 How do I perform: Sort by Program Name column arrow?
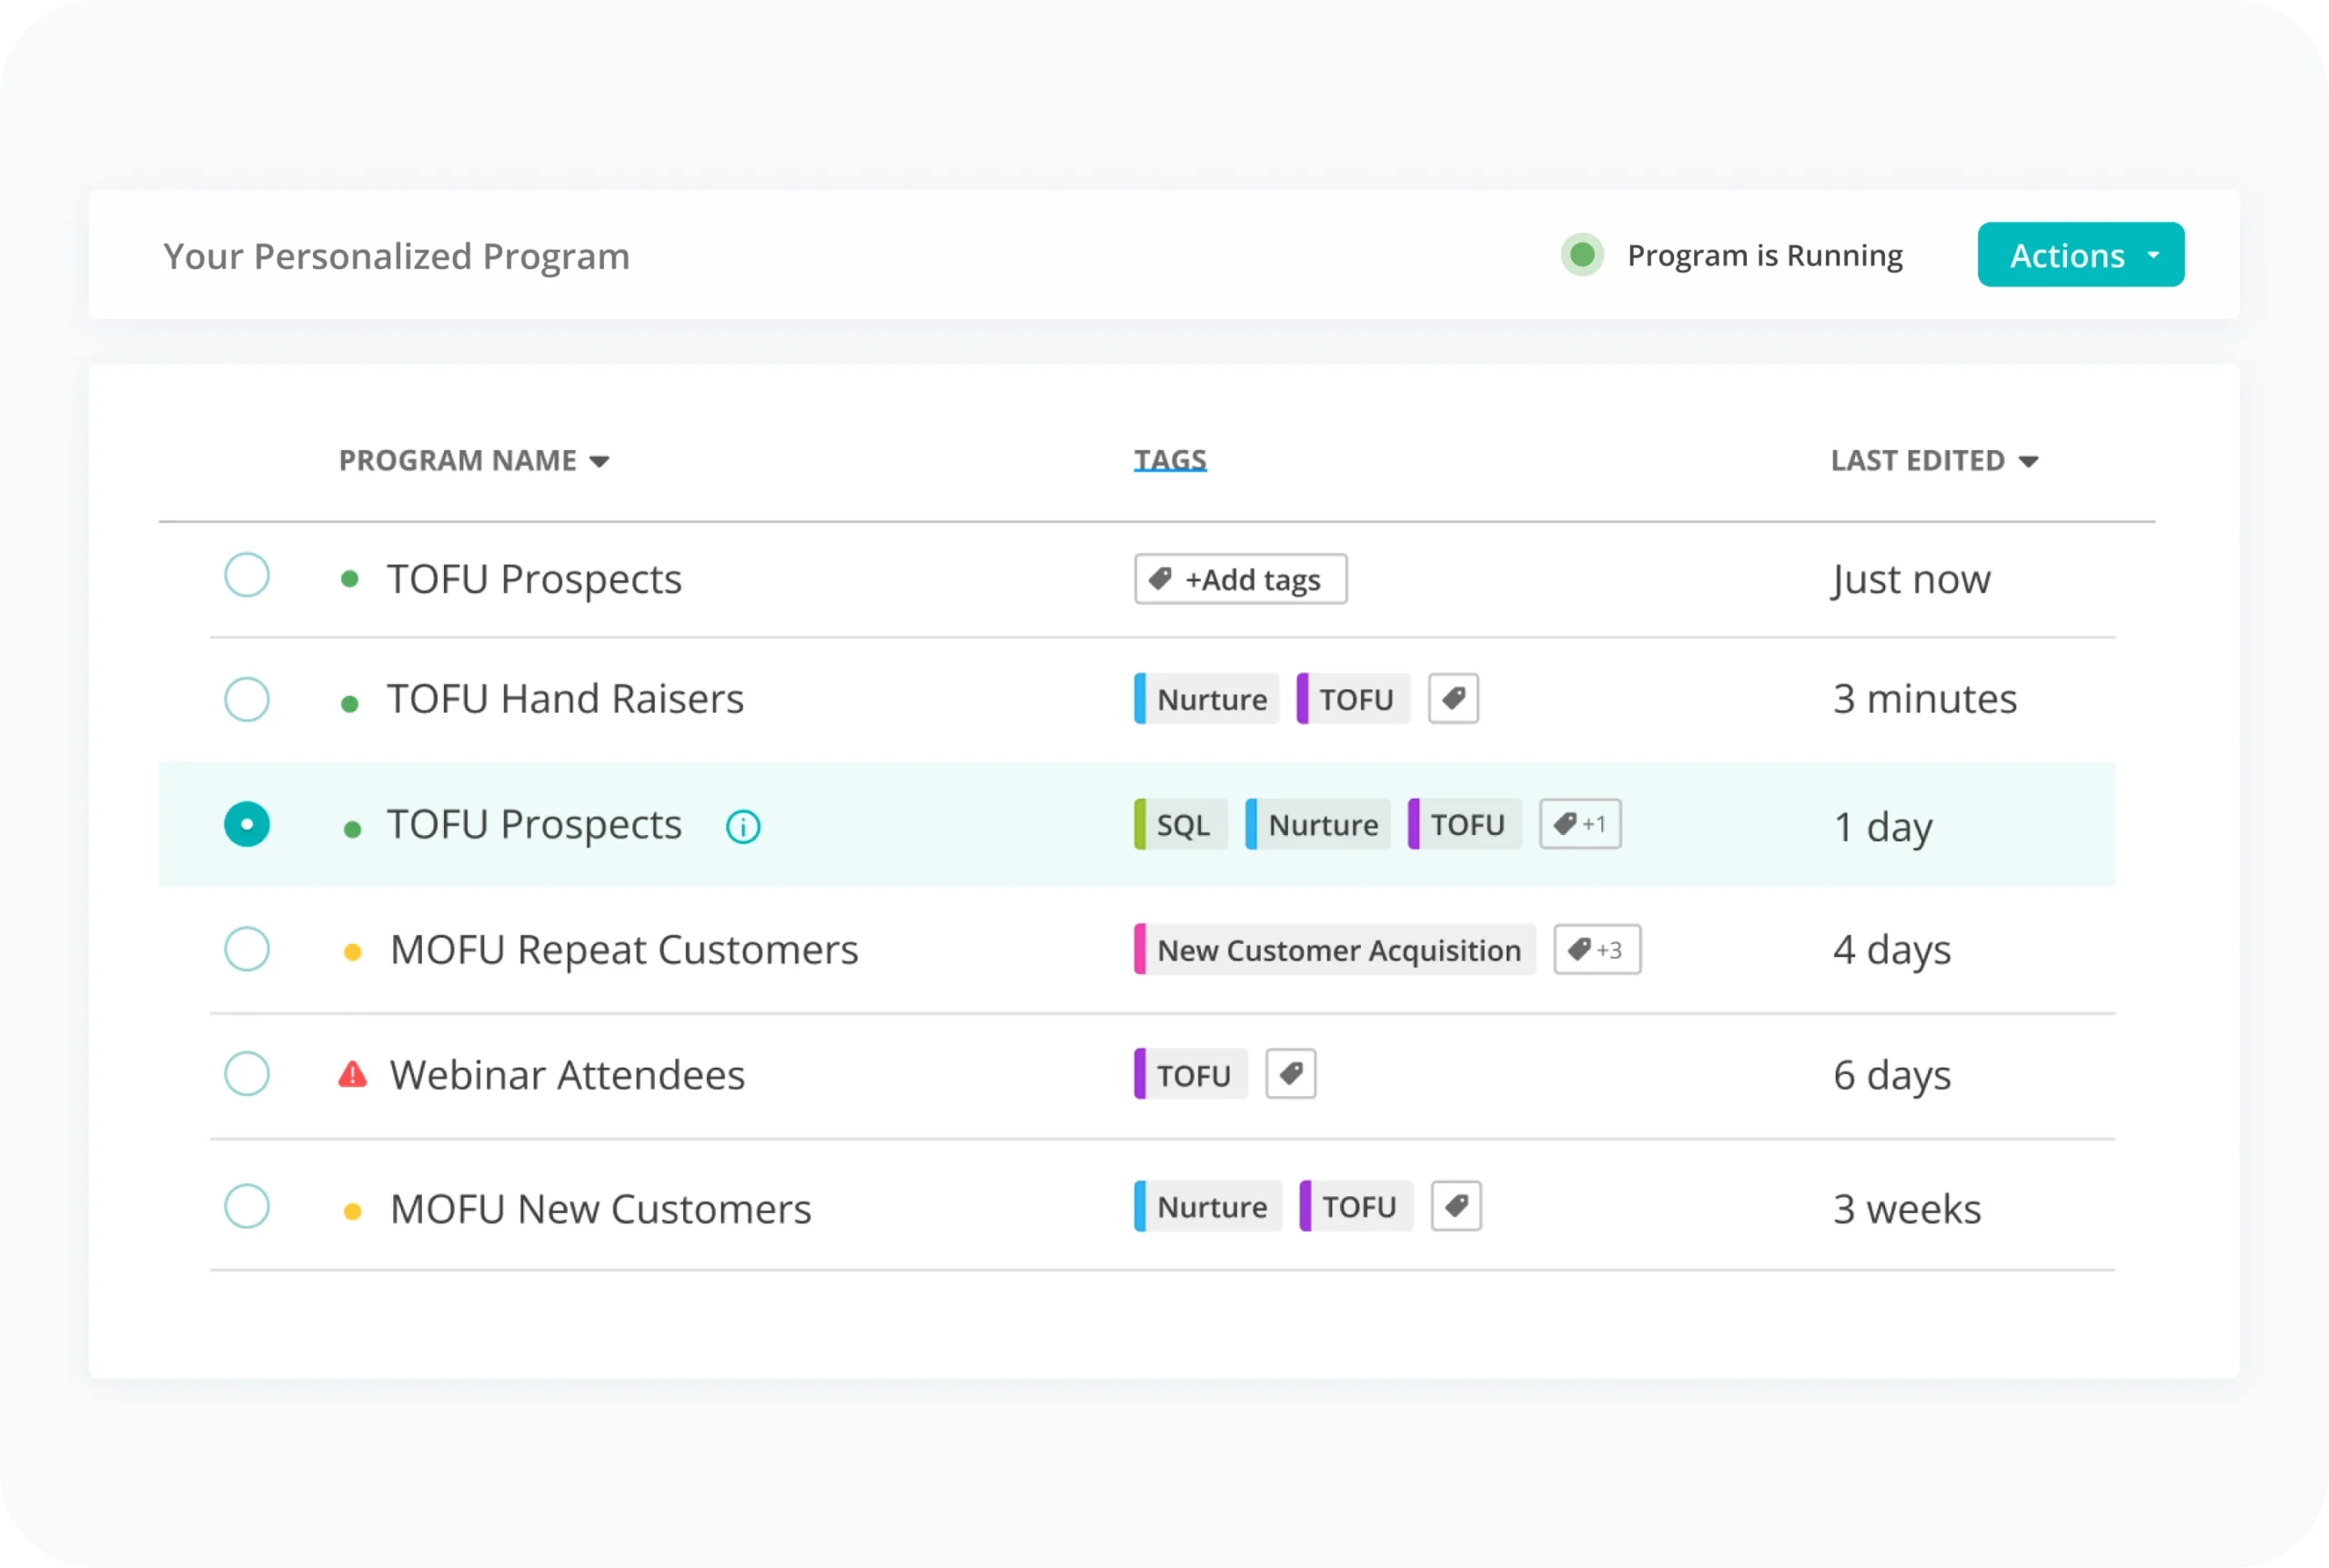pyautogui.click(x=599, y=461)
